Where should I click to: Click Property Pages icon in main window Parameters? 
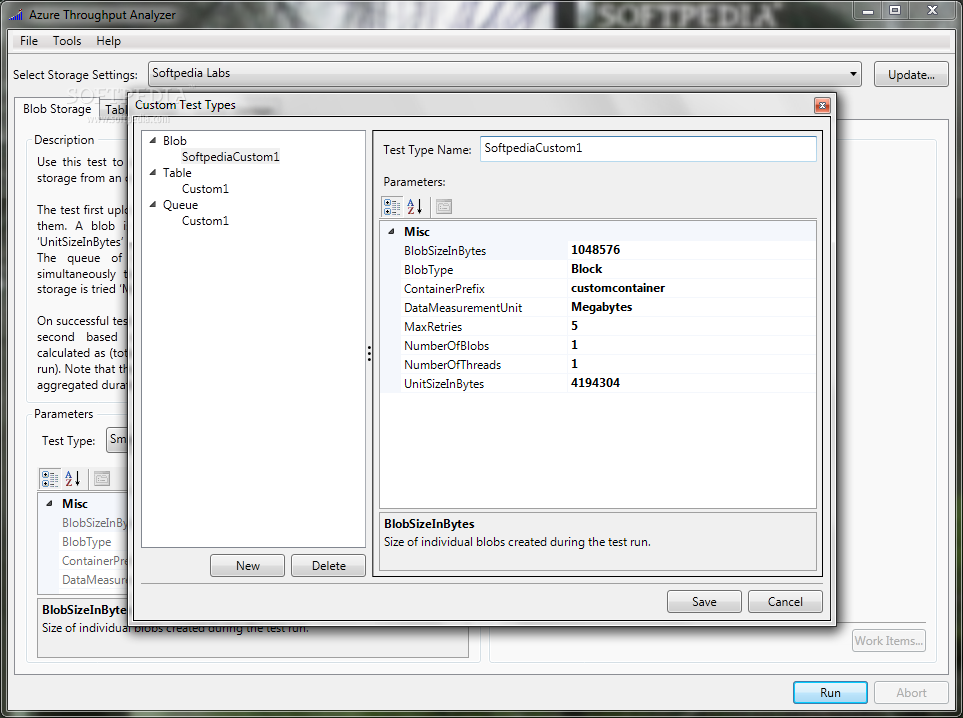point(102,478)
